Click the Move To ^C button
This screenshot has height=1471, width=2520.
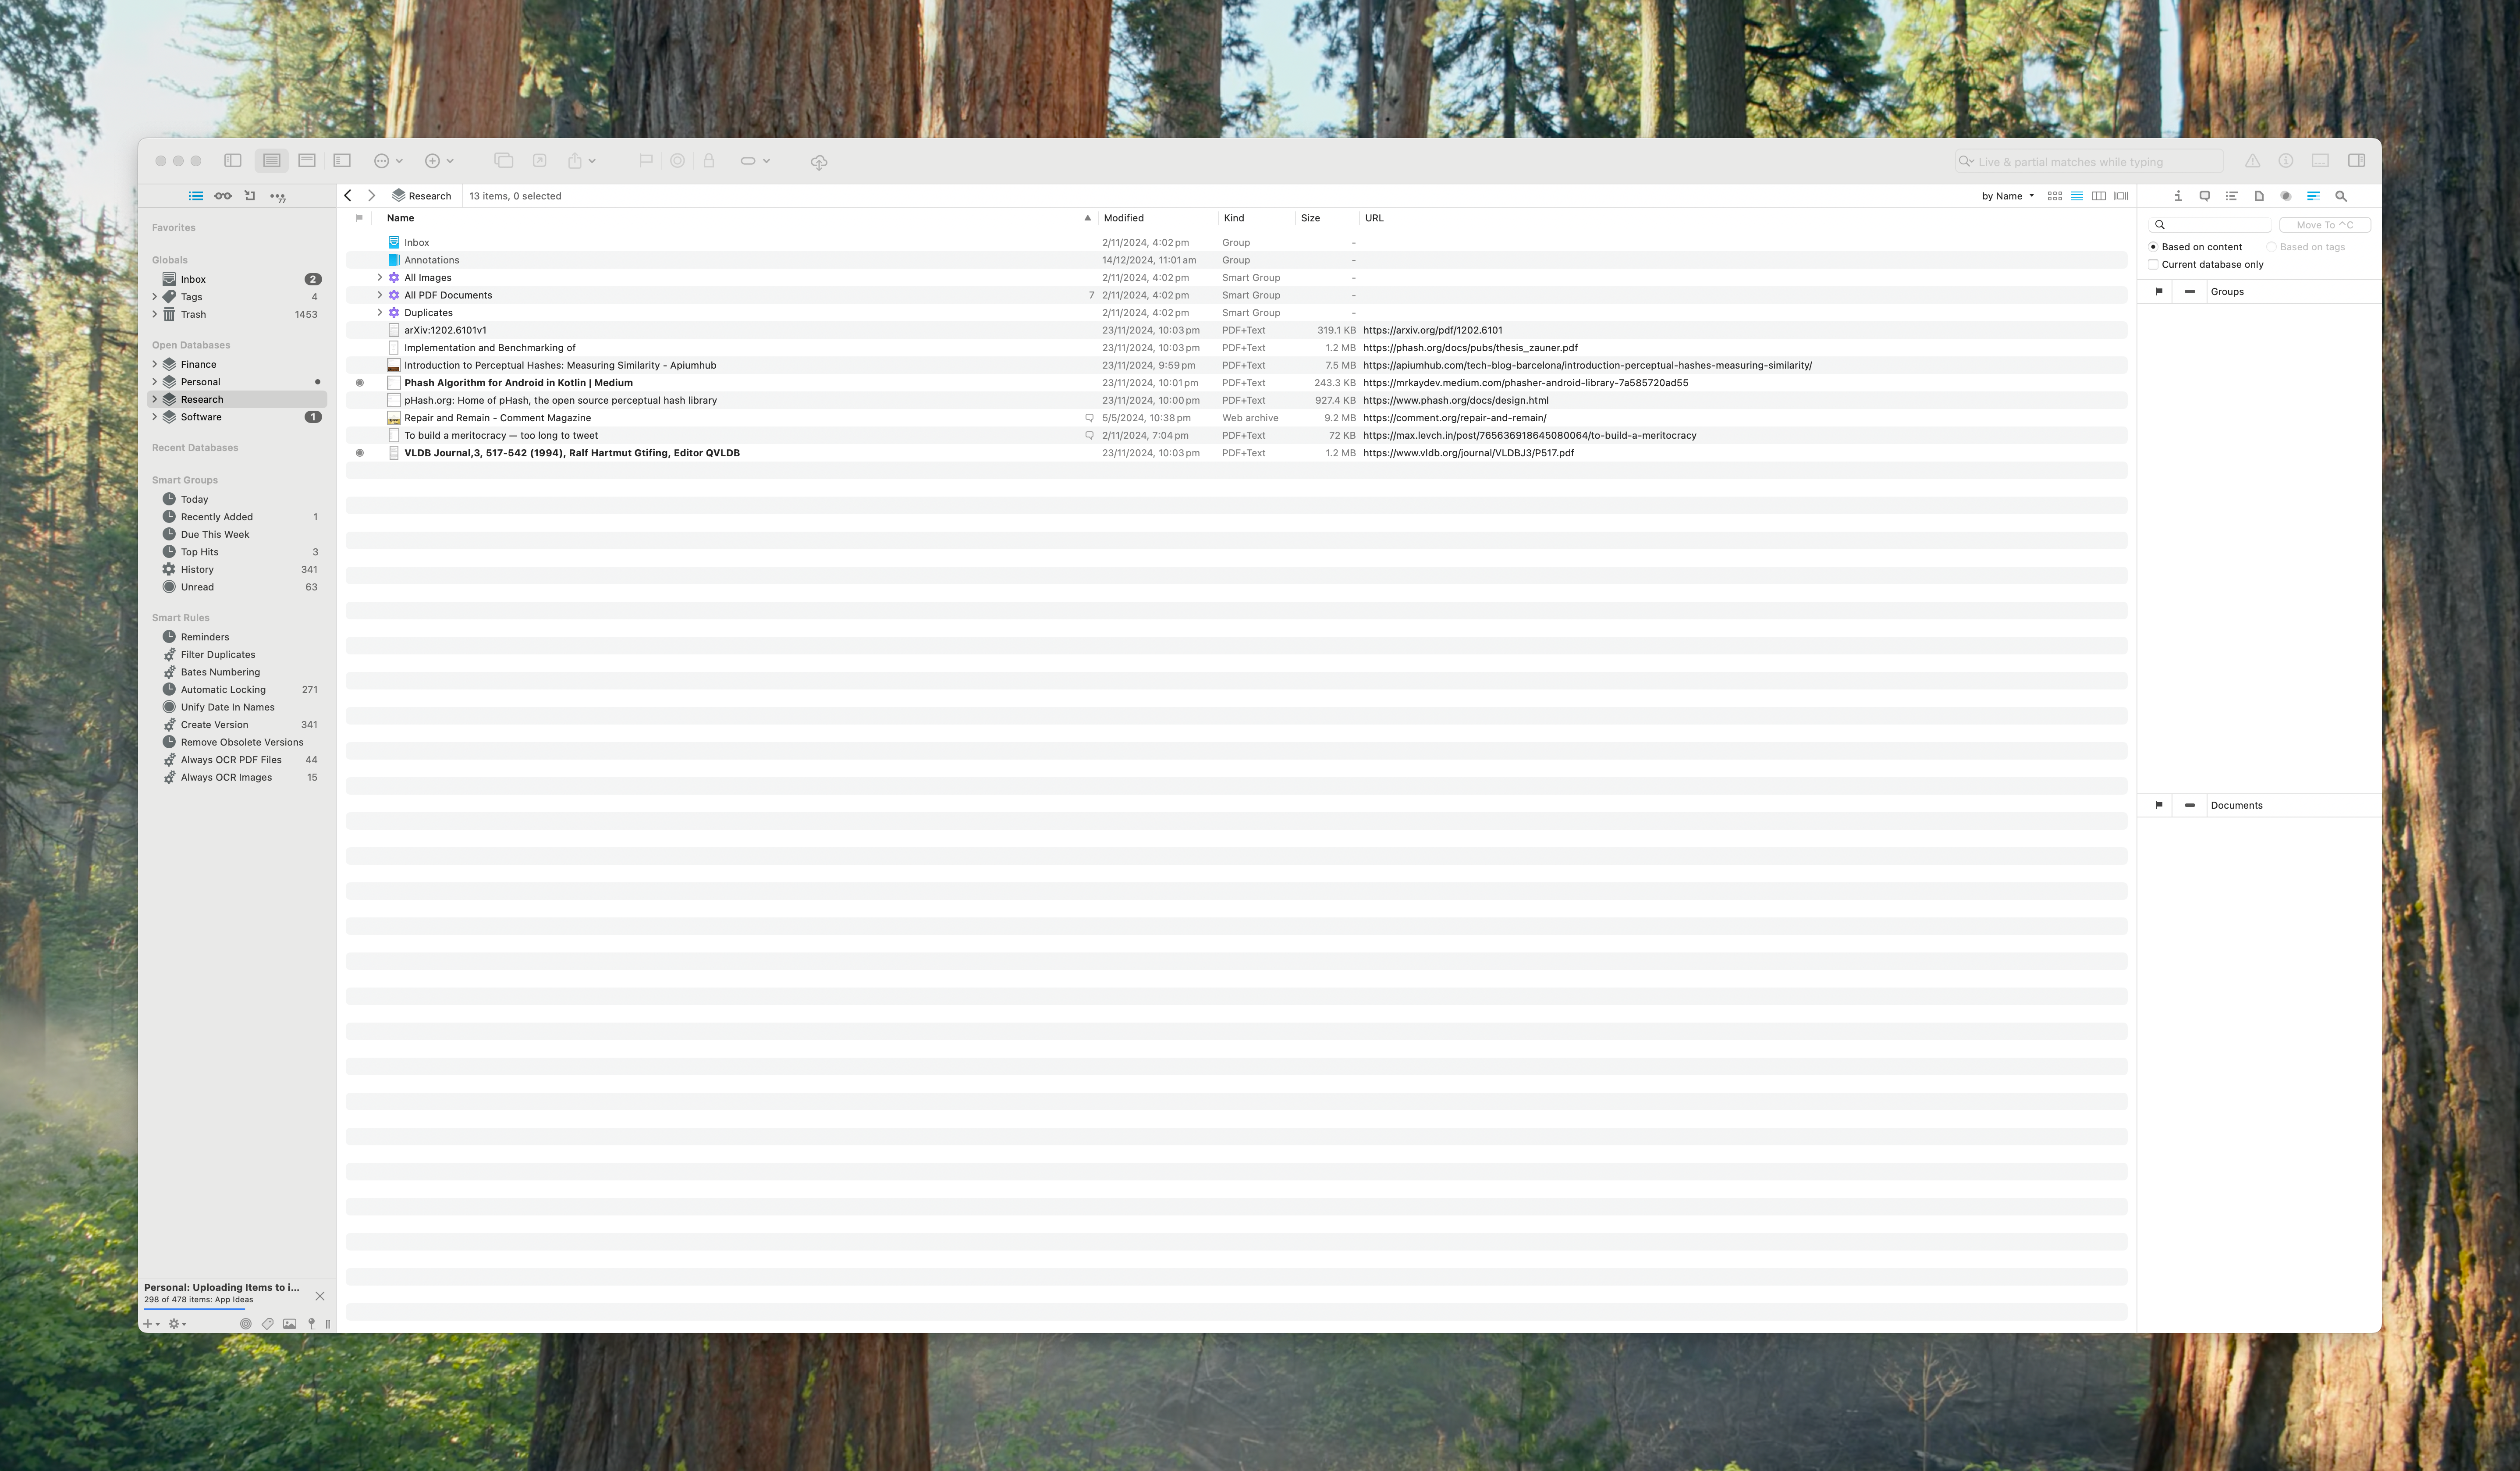coord(2325,224)
